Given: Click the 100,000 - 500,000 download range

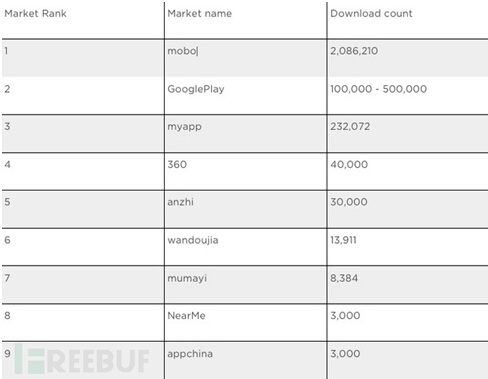Looking at the screenshot, I should coord(379,89).
